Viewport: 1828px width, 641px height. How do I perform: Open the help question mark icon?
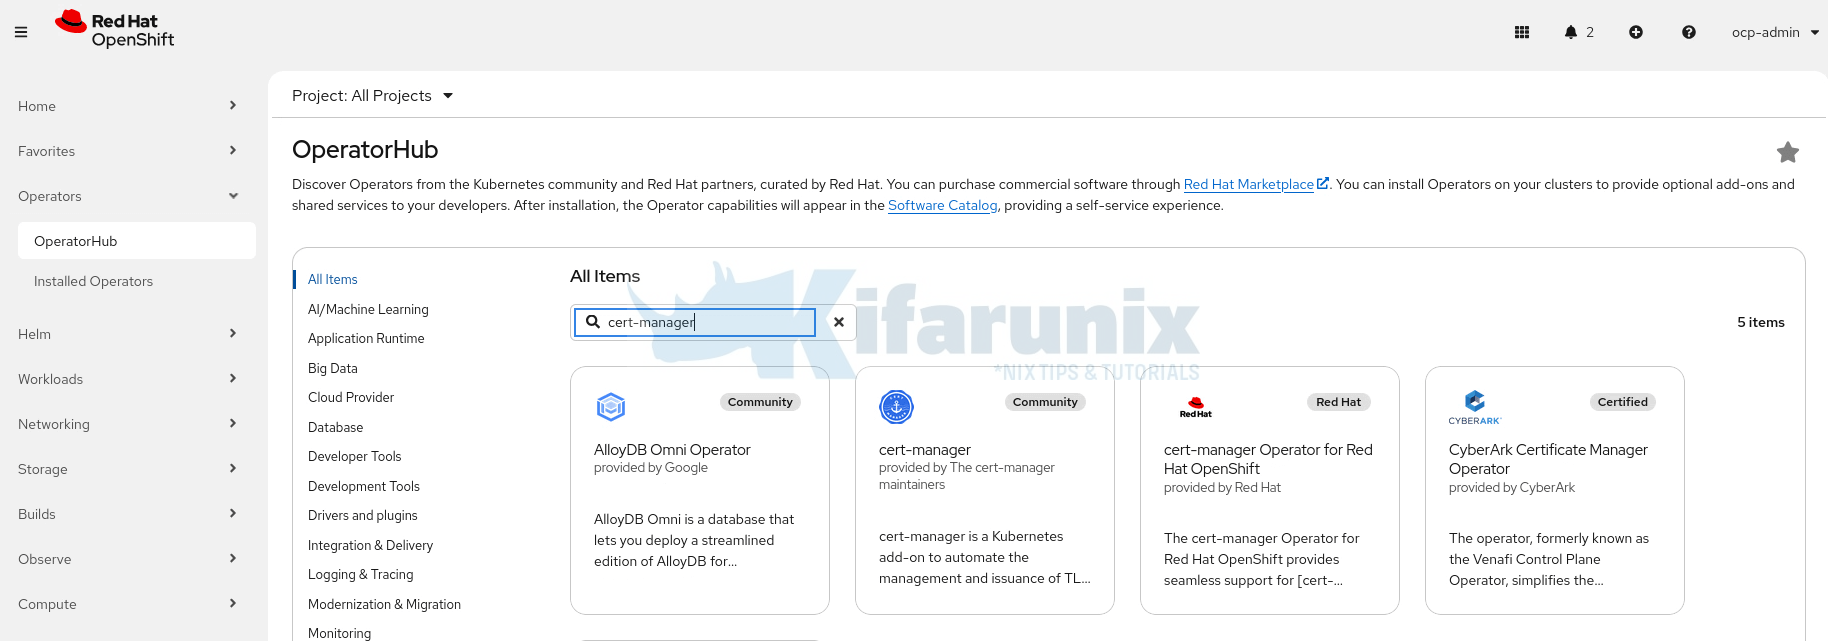click(1689, 32)
